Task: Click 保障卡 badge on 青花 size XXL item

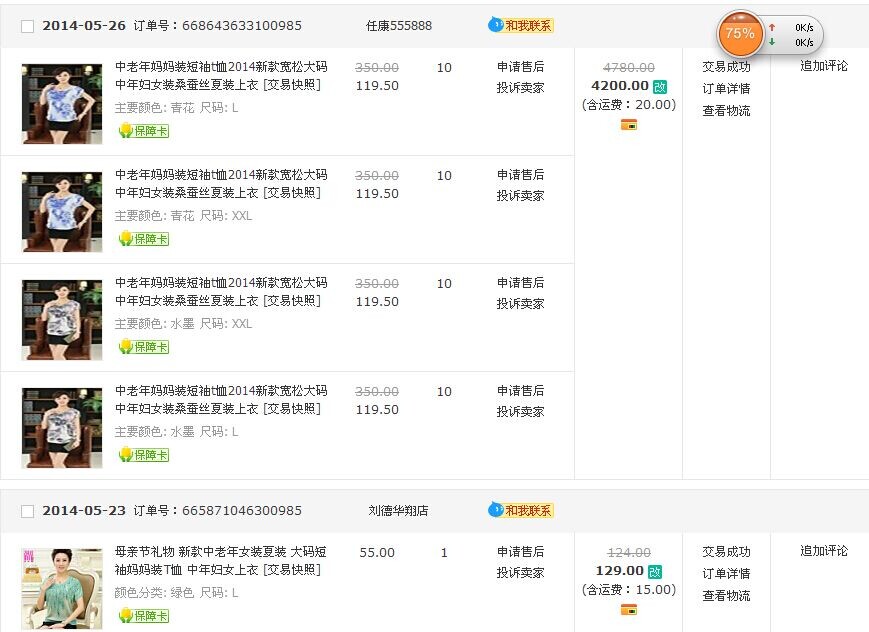Action: click(144, 239)
